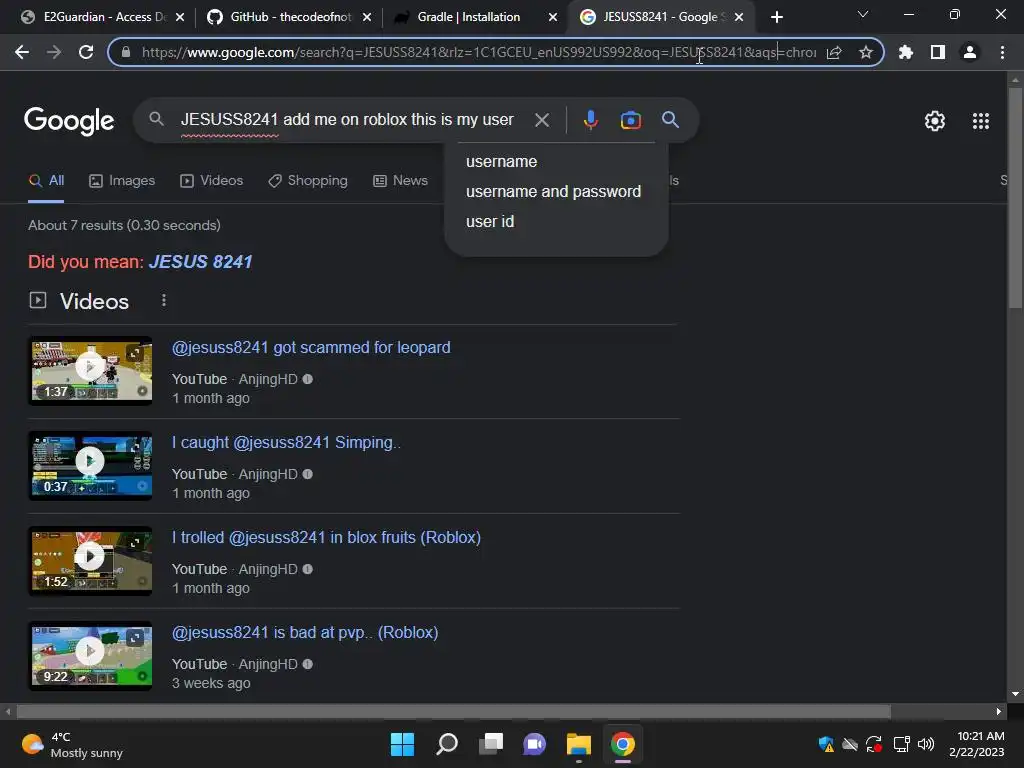Click the share page icon in address bar
This screenshot has height=768, width=1024.
coord(834,52)
